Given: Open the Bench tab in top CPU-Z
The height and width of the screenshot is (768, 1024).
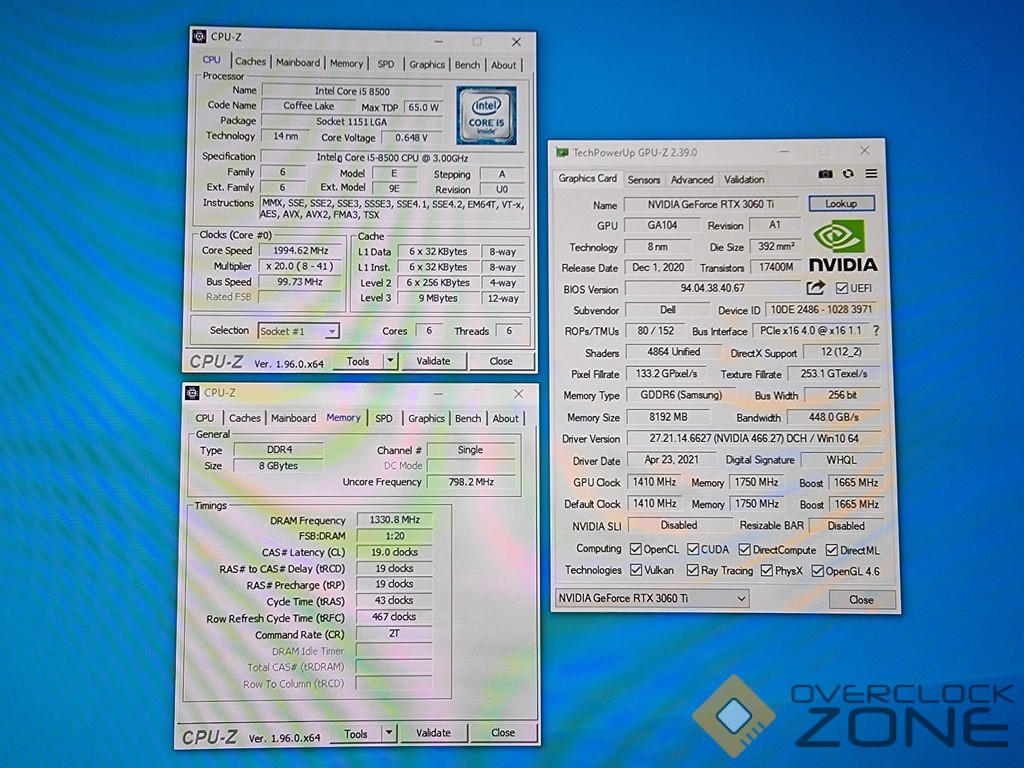Looking at the screenshot, I should (x=467, y=65).
